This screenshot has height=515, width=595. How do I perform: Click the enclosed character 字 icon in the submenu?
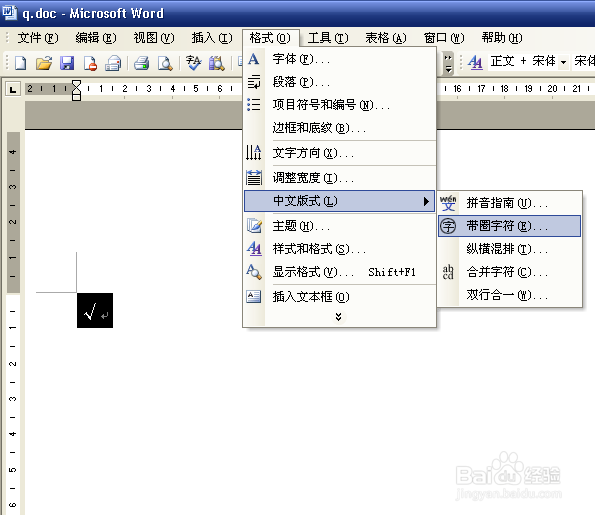(x=448, y=226)
